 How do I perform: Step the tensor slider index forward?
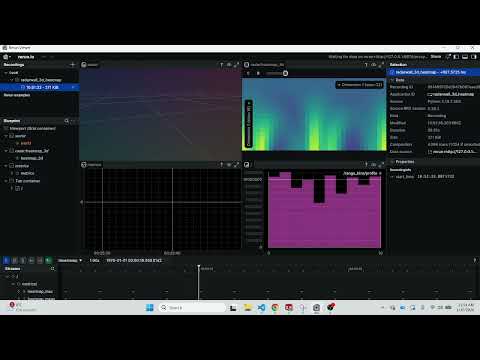[x=258, y=73]
